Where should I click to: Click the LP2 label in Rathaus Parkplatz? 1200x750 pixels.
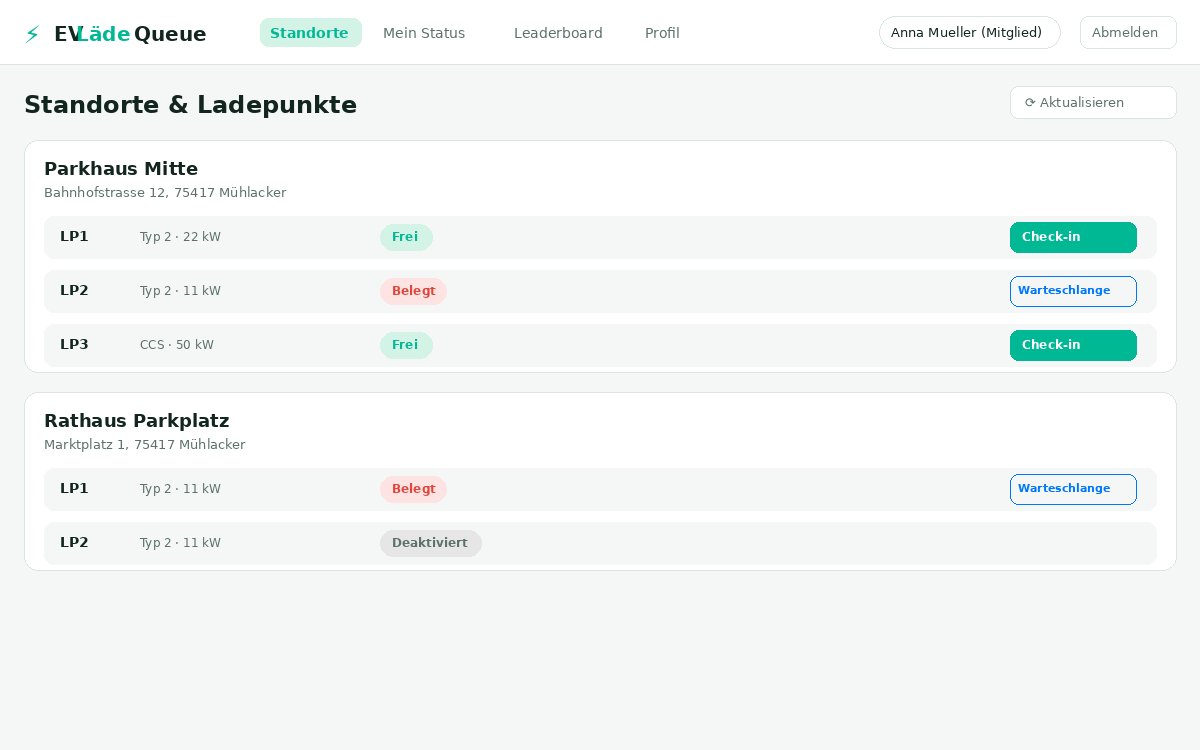(74, 543)
